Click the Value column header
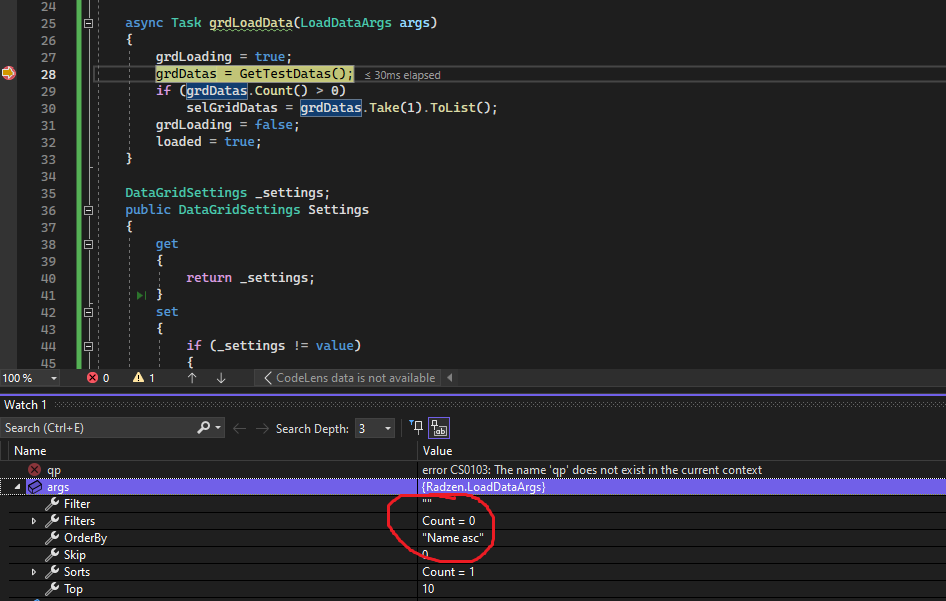This screenshot has width=946, height=601. tap(437, 451)
